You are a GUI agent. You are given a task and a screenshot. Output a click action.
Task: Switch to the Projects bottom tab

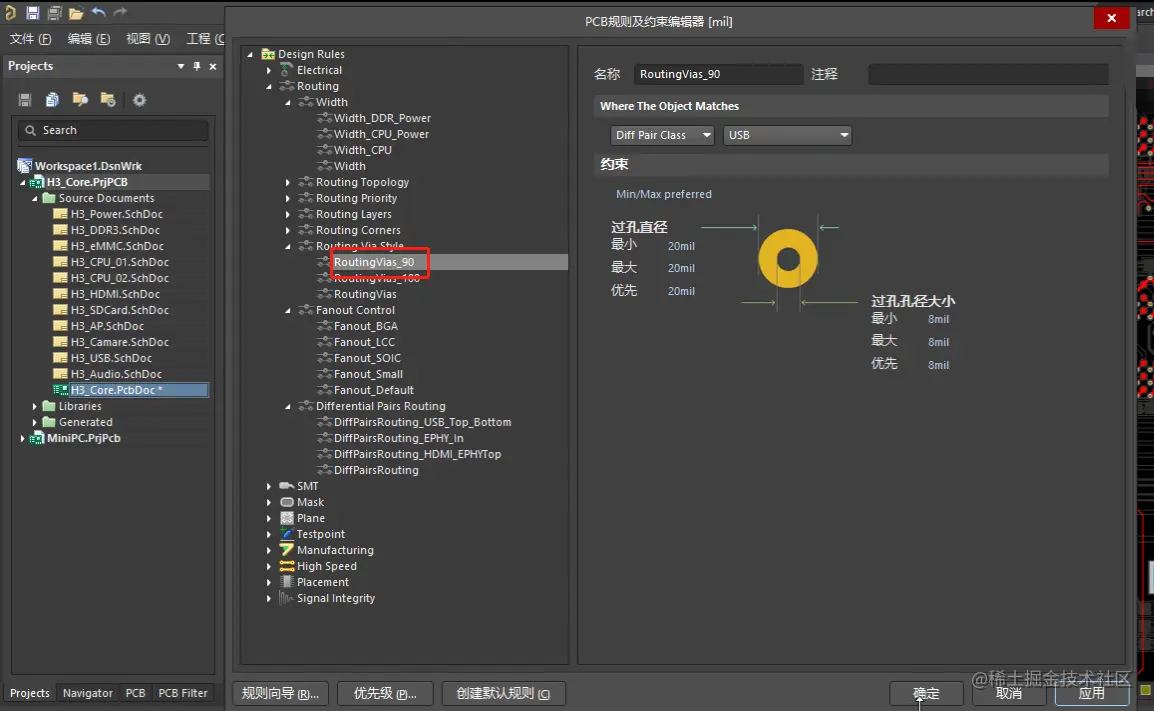tap(29, 693)
